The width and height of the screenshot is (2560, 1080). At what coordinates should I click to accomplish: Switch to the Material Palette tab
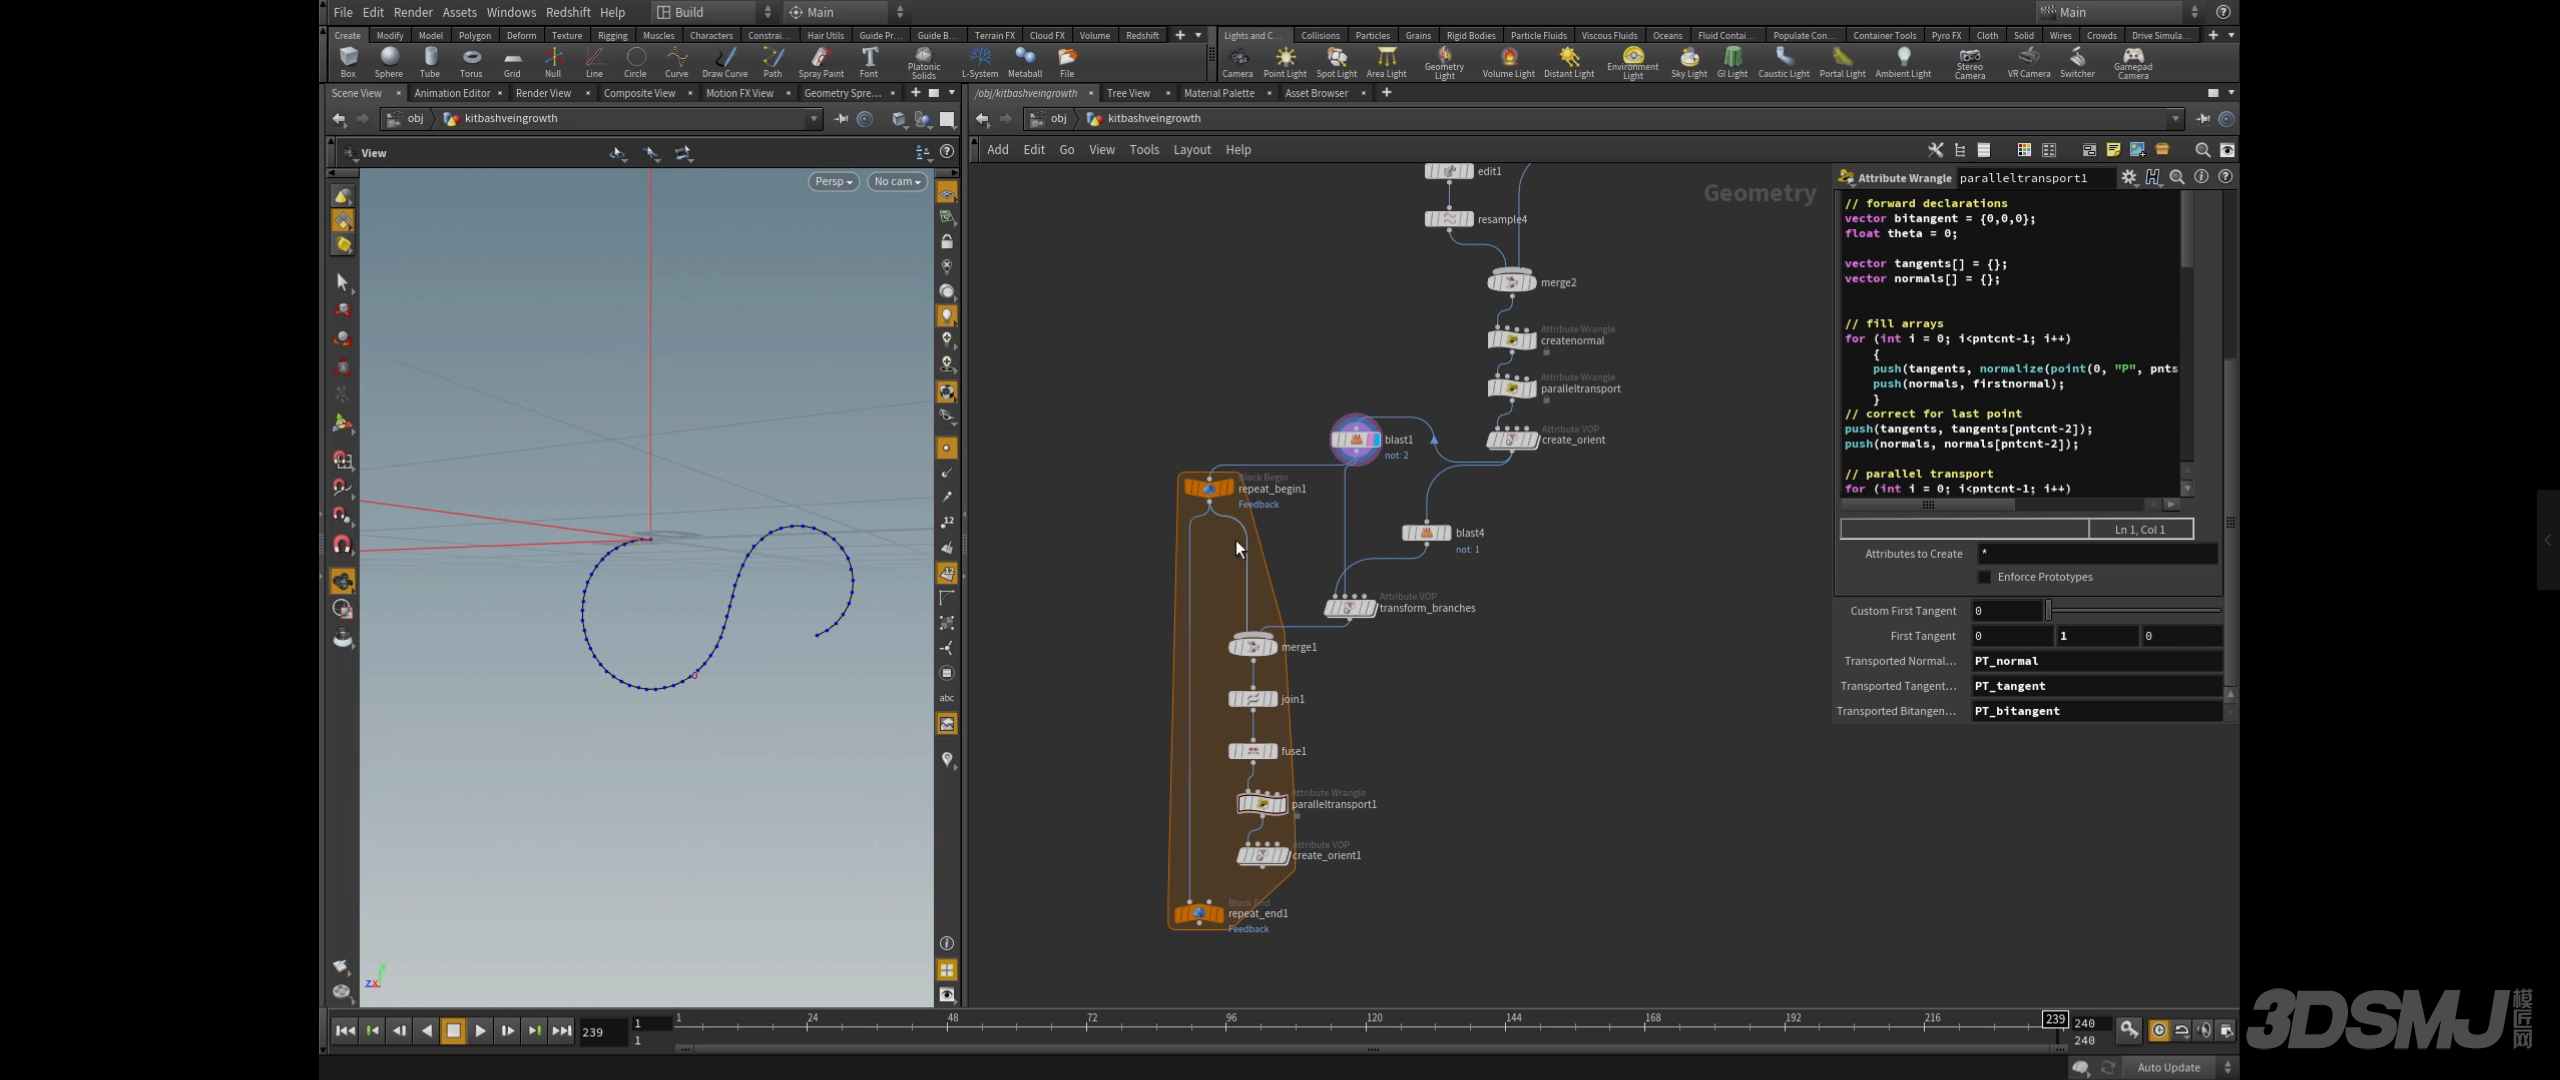[1219, 93]
